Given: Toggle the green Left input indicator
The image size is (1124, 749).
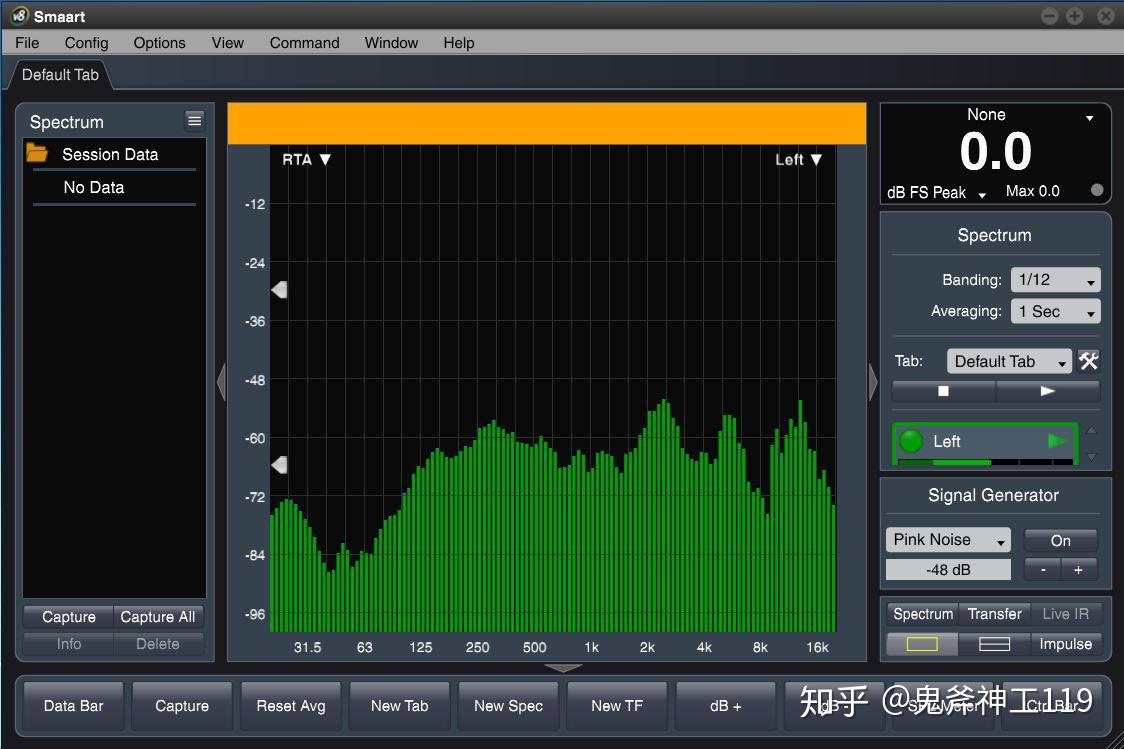Looking at the screenshot, I should click(x=910, y=441).
